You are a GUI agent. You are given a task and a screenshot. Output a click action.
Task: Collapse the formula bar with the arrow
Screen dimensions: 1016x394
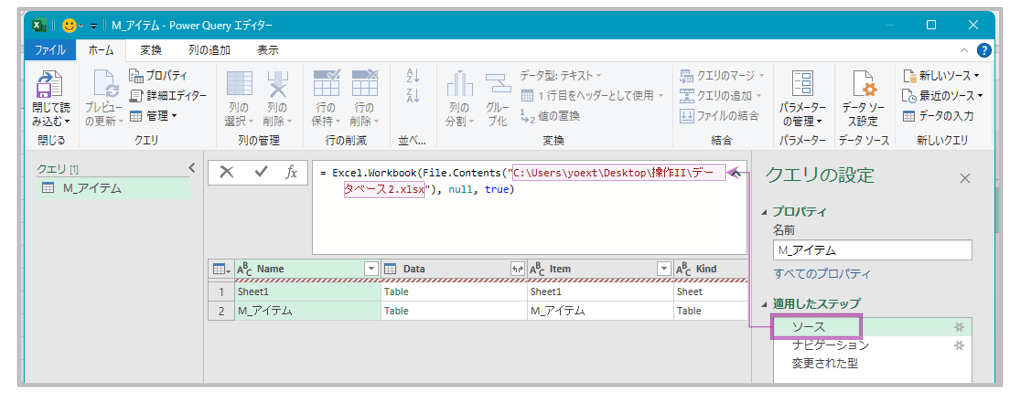coord(735,173)
